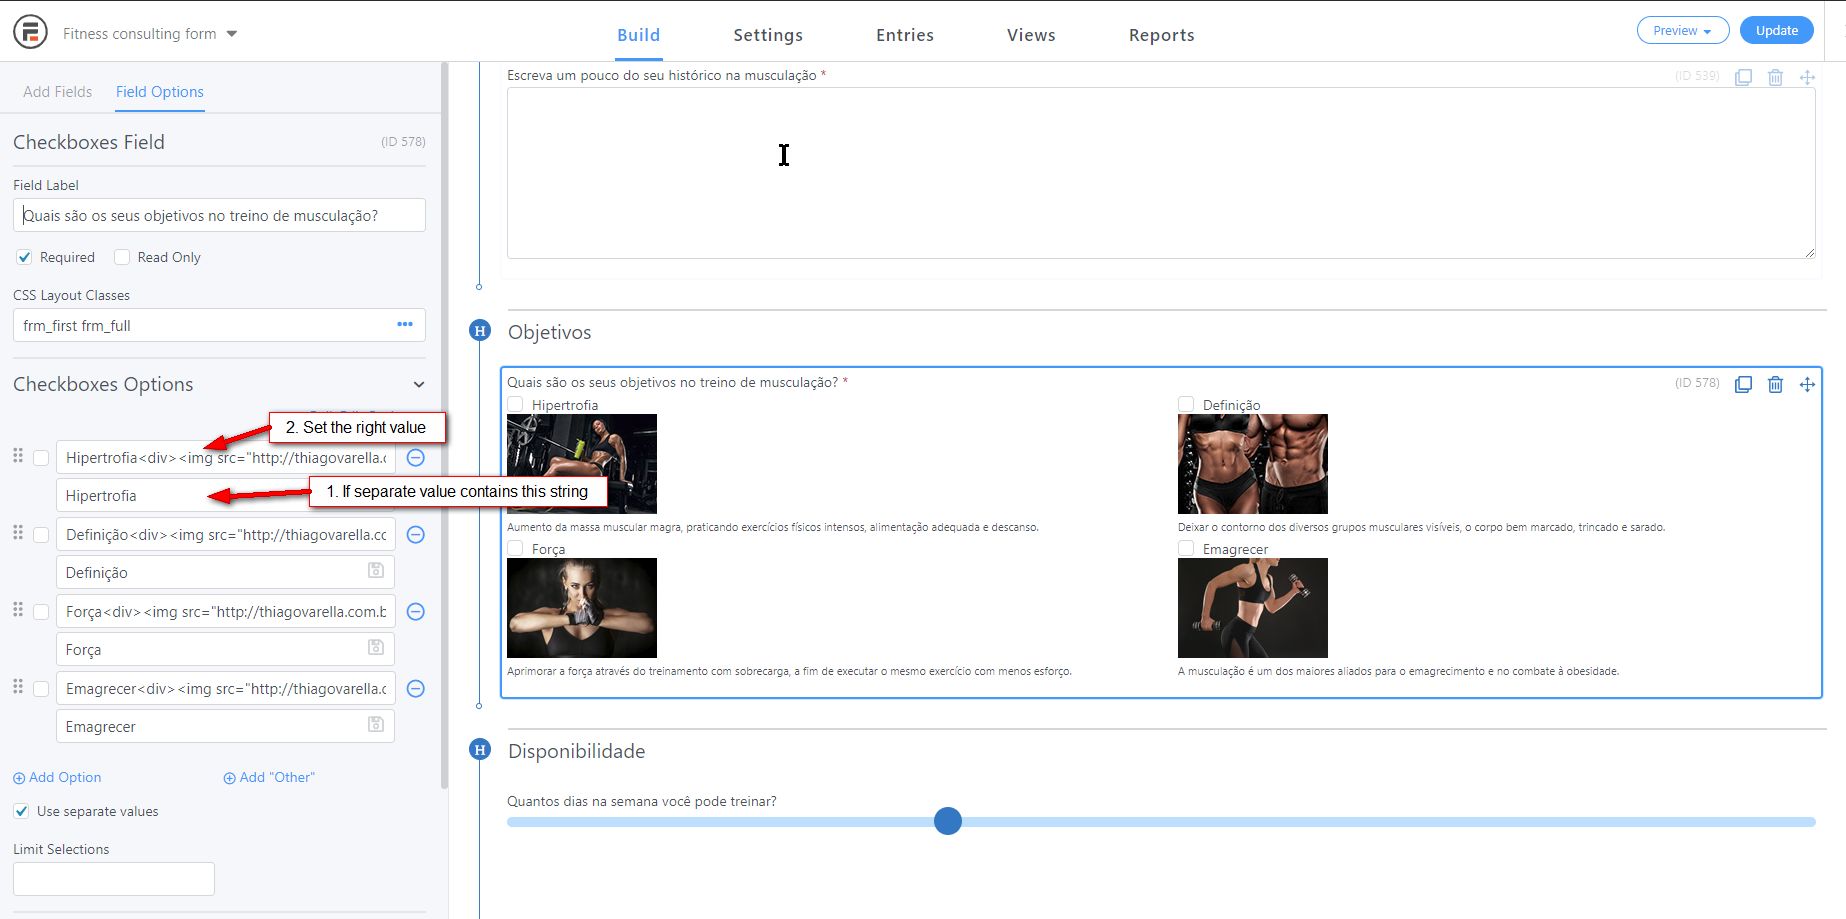Select the Field Options tab
Viewport: 1846px width, 919px height.
click(x=160, y=92)
